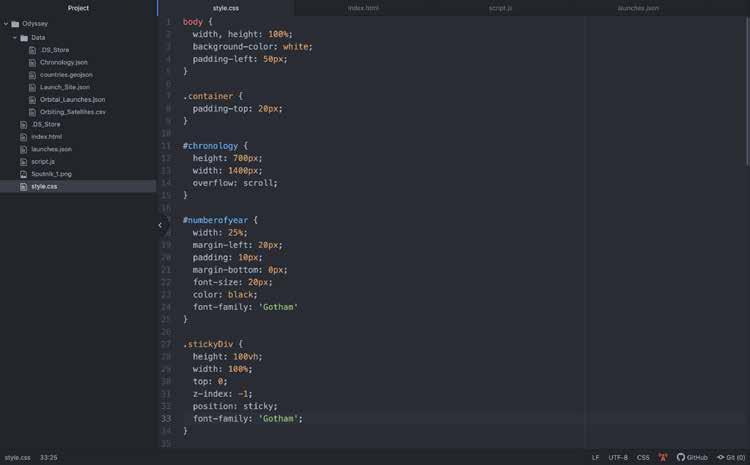This screenshot has width=750, height=465.
Task: Hide tree view with the arrow handle
Action: pos(160,225)
